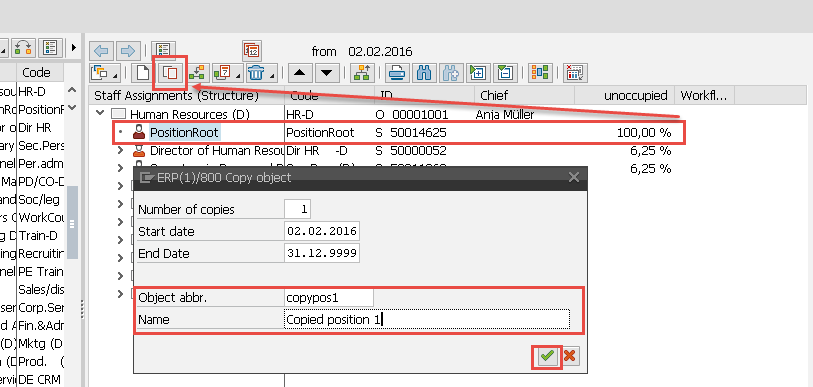The image size is (813, 387).
Task: Open the date and preview period calendar icon
Action: (x=252, y=50)
